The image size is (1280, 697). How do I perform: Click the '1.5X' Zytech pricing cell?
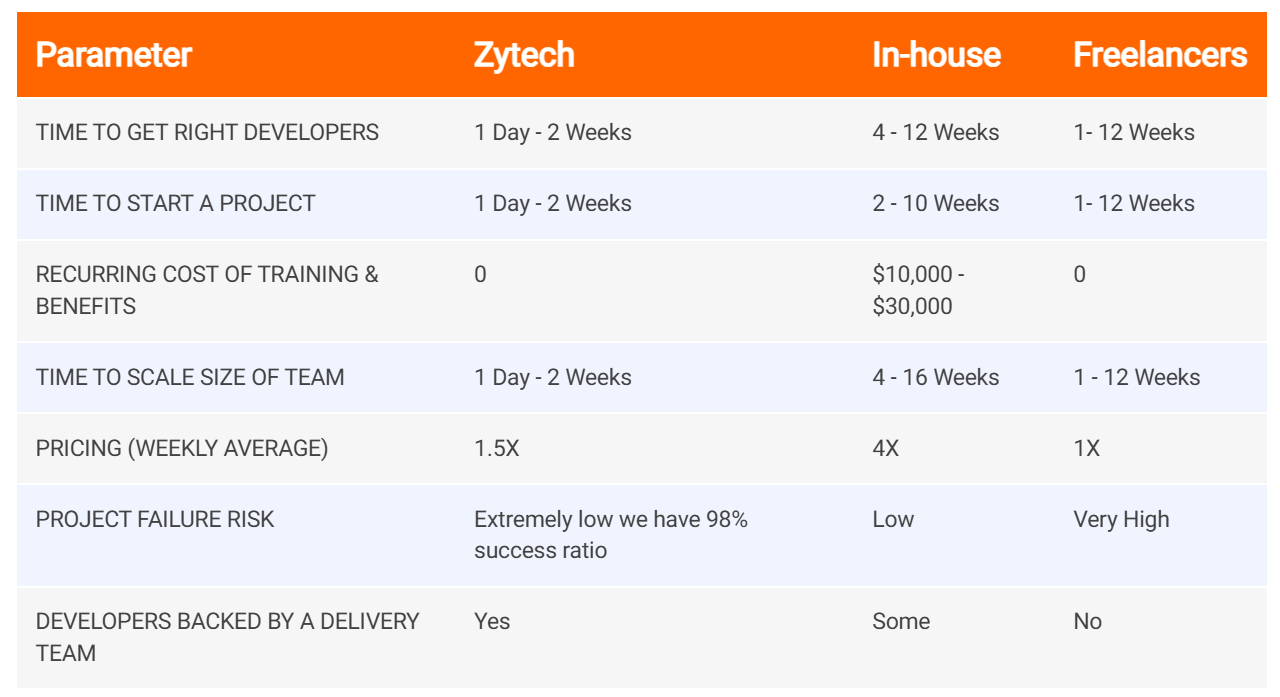[x=497, y=448]
